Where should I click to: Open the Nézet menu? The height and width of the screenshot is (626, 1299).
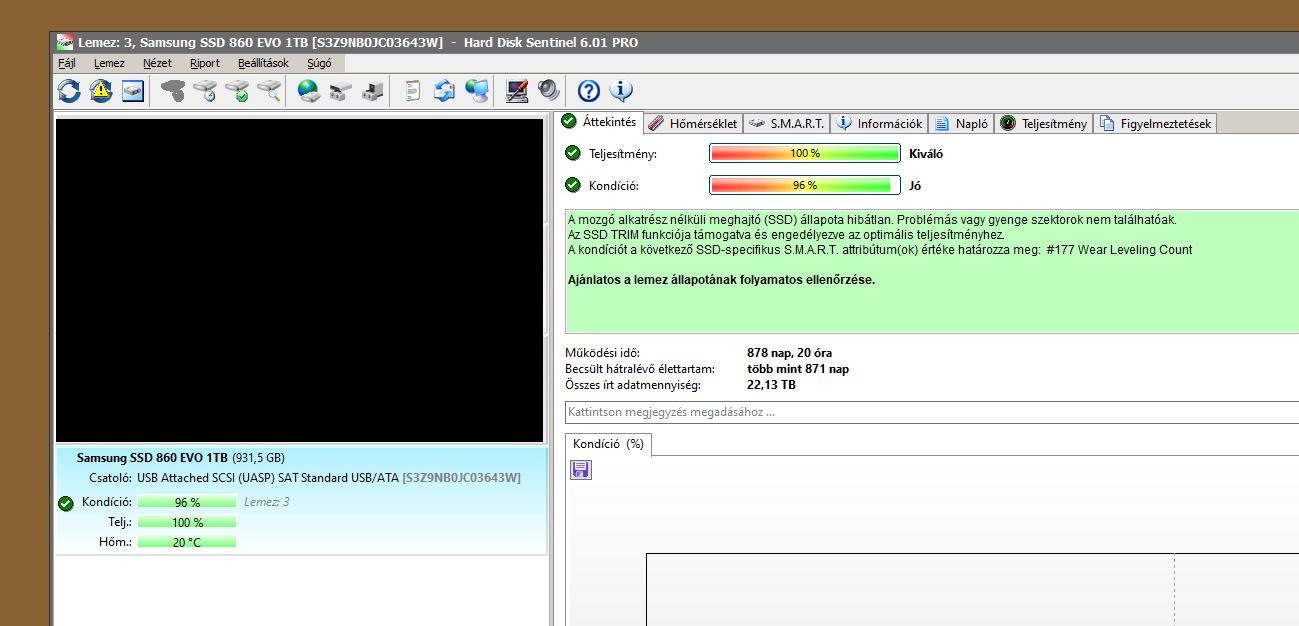(x=157, y=63)
